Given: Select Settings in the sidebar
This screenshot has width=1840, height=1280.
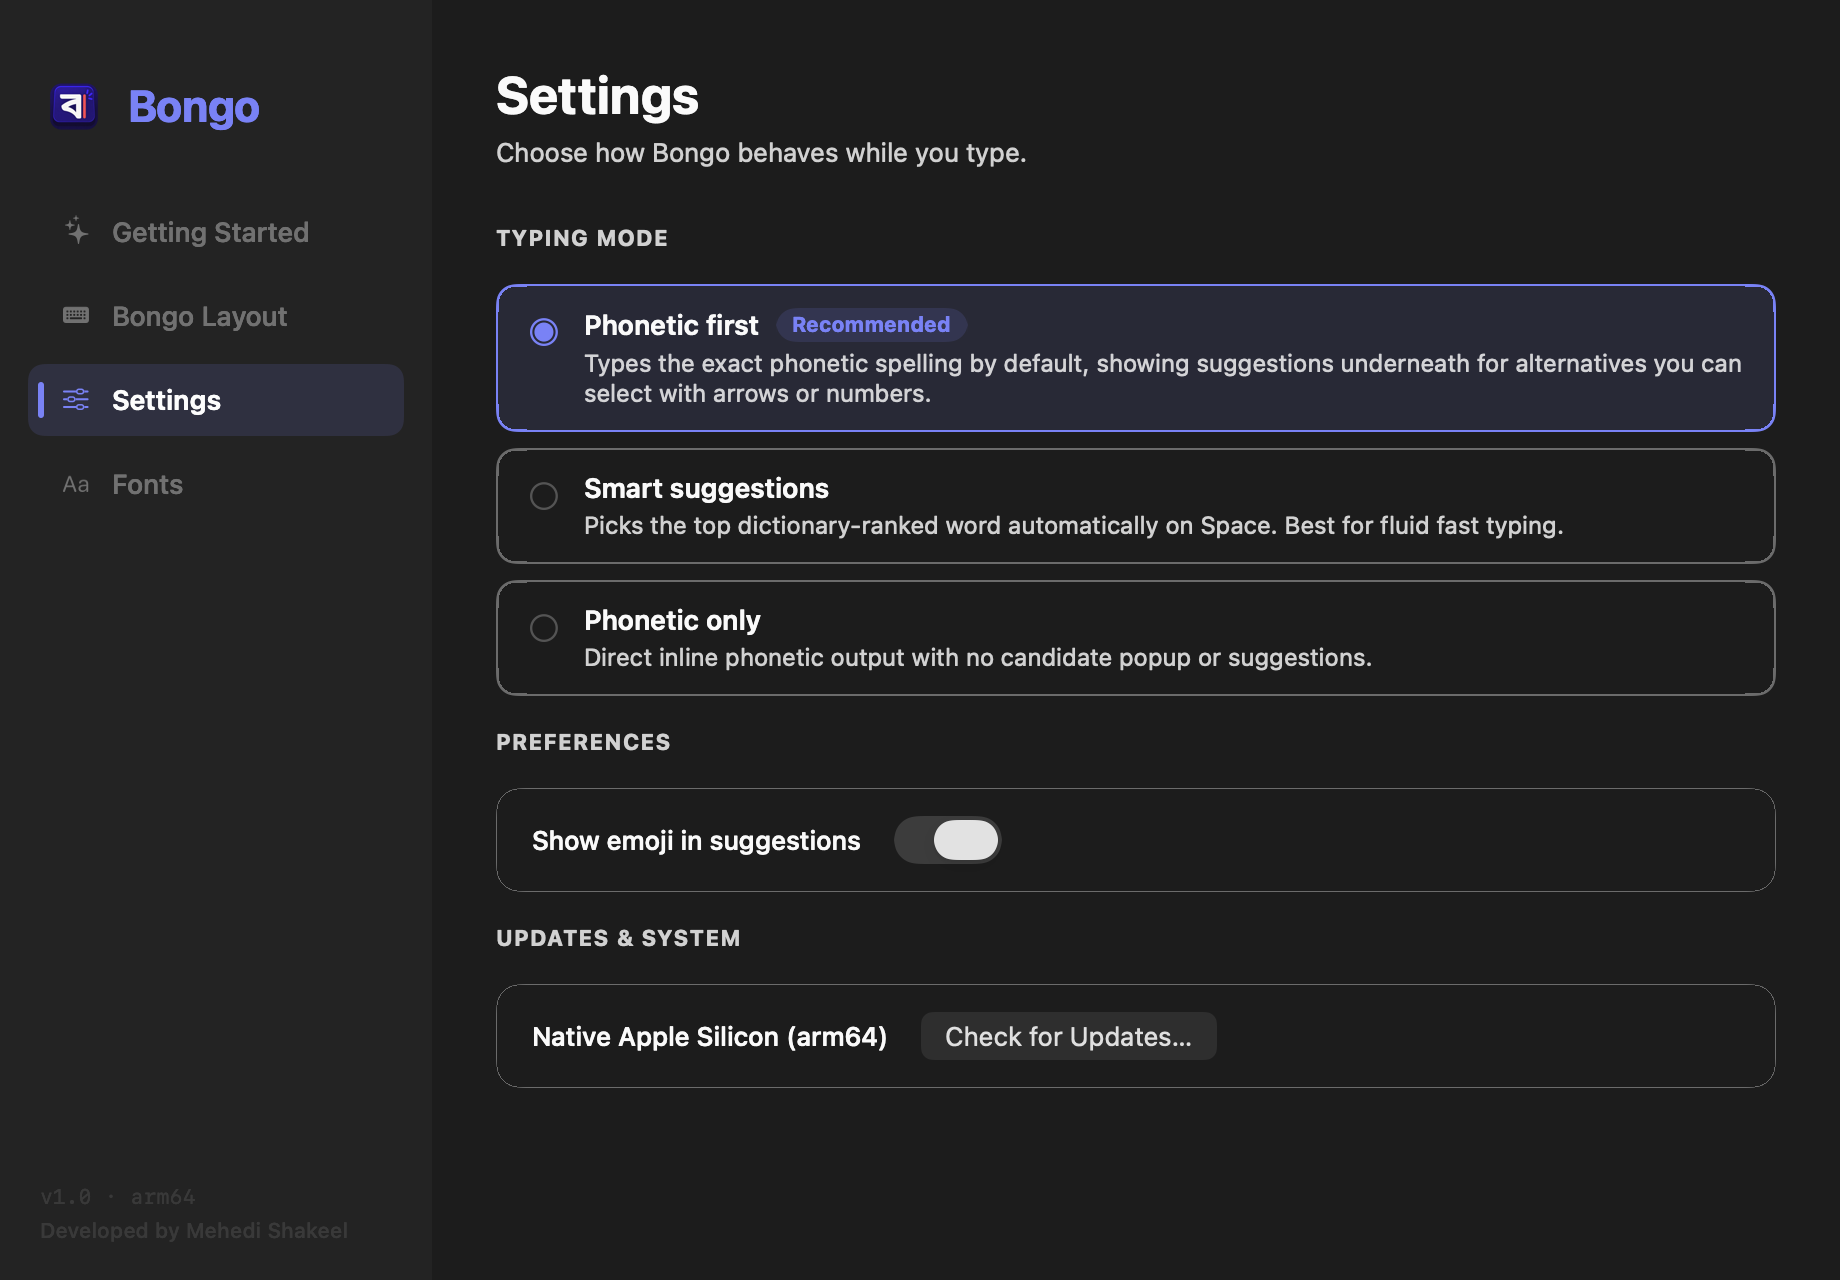Looking at the screenshot, I should [216, 400].
